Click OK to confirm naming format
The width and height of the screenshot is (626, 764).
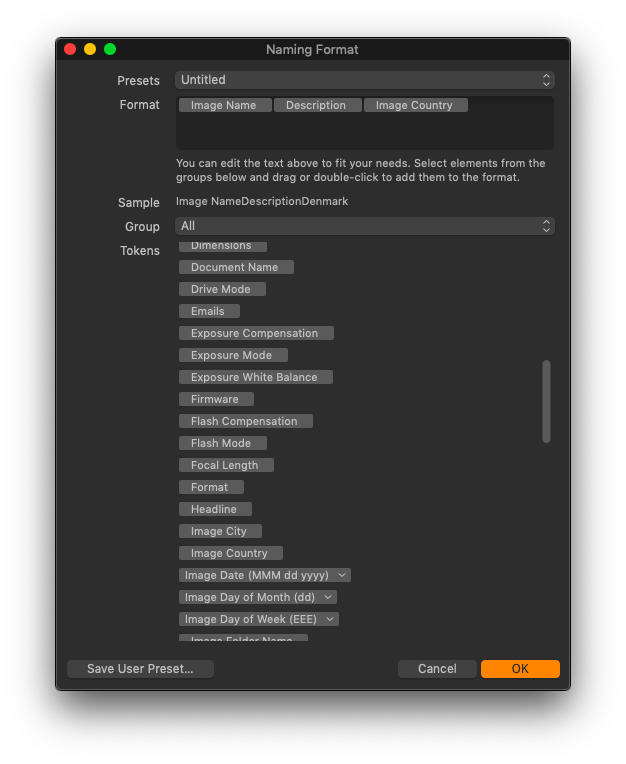520,669
